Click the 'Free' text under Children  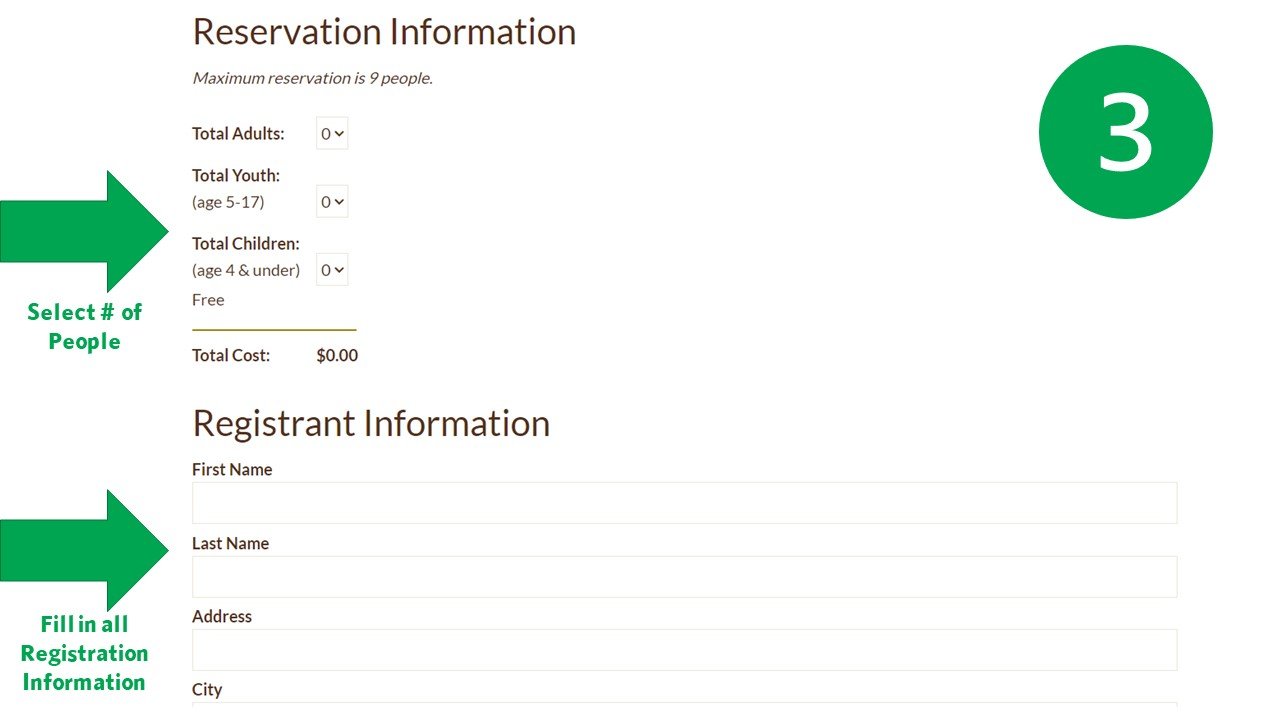point(208,300)
